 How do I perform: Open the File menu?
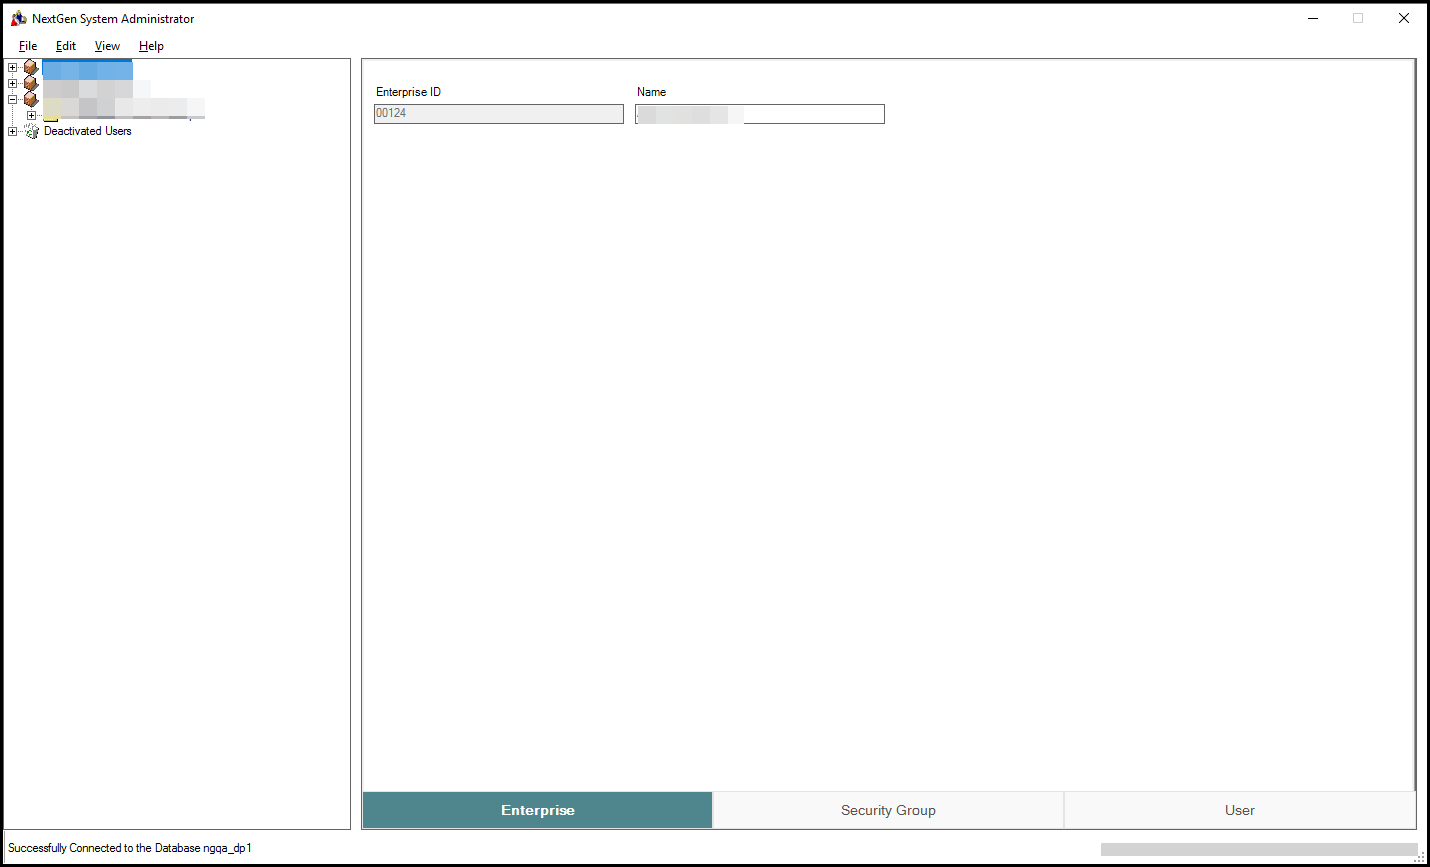pos(28,46)
